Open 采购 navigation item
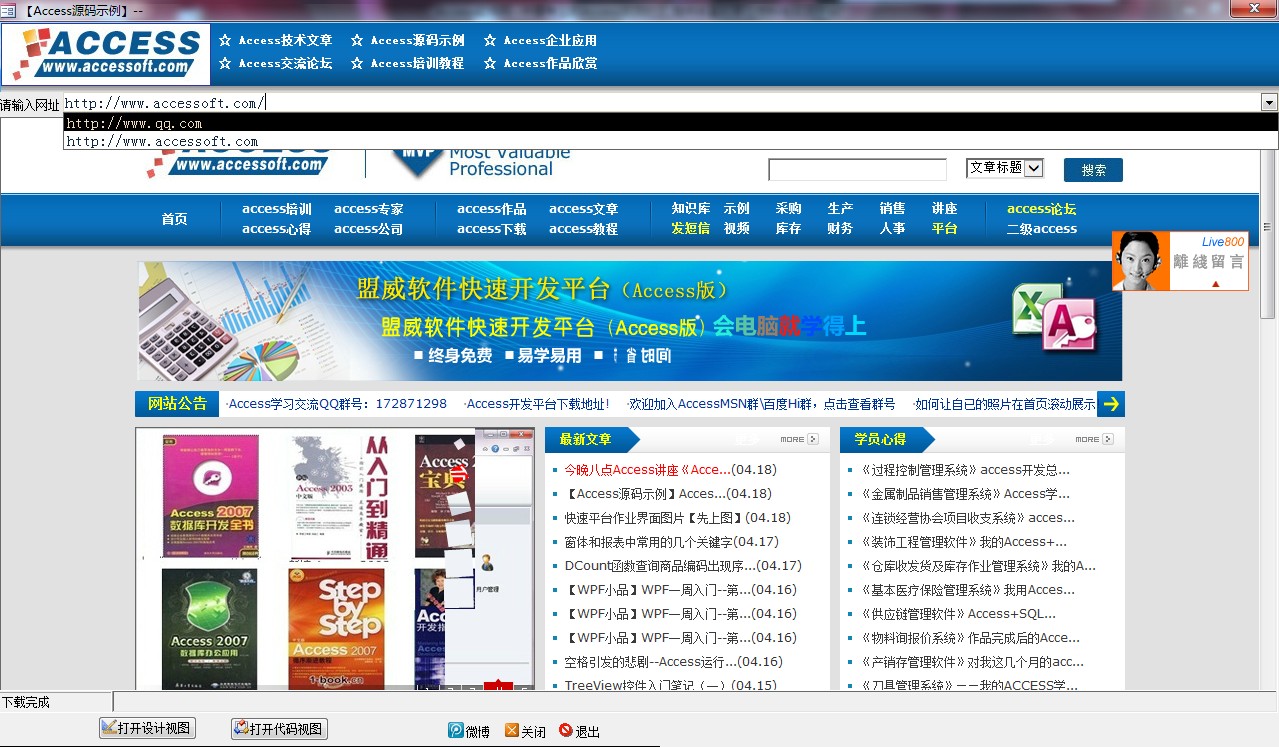Image resolution: width=1279 pixels, height=747 pixels. tap(789, 209)
